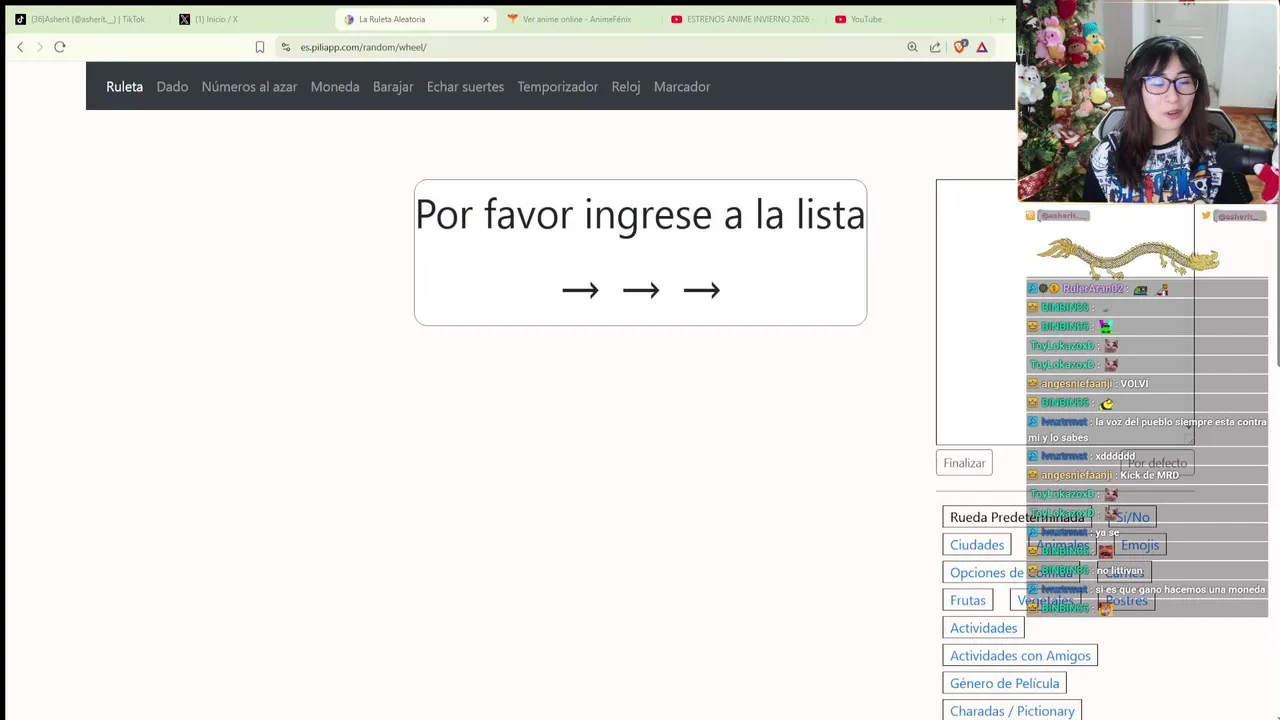This screenshot has width=1280, height=720.
Task: Click chat message 'VOLVÍ' from angesniefaanji
Action: (x=1134, y=384)
